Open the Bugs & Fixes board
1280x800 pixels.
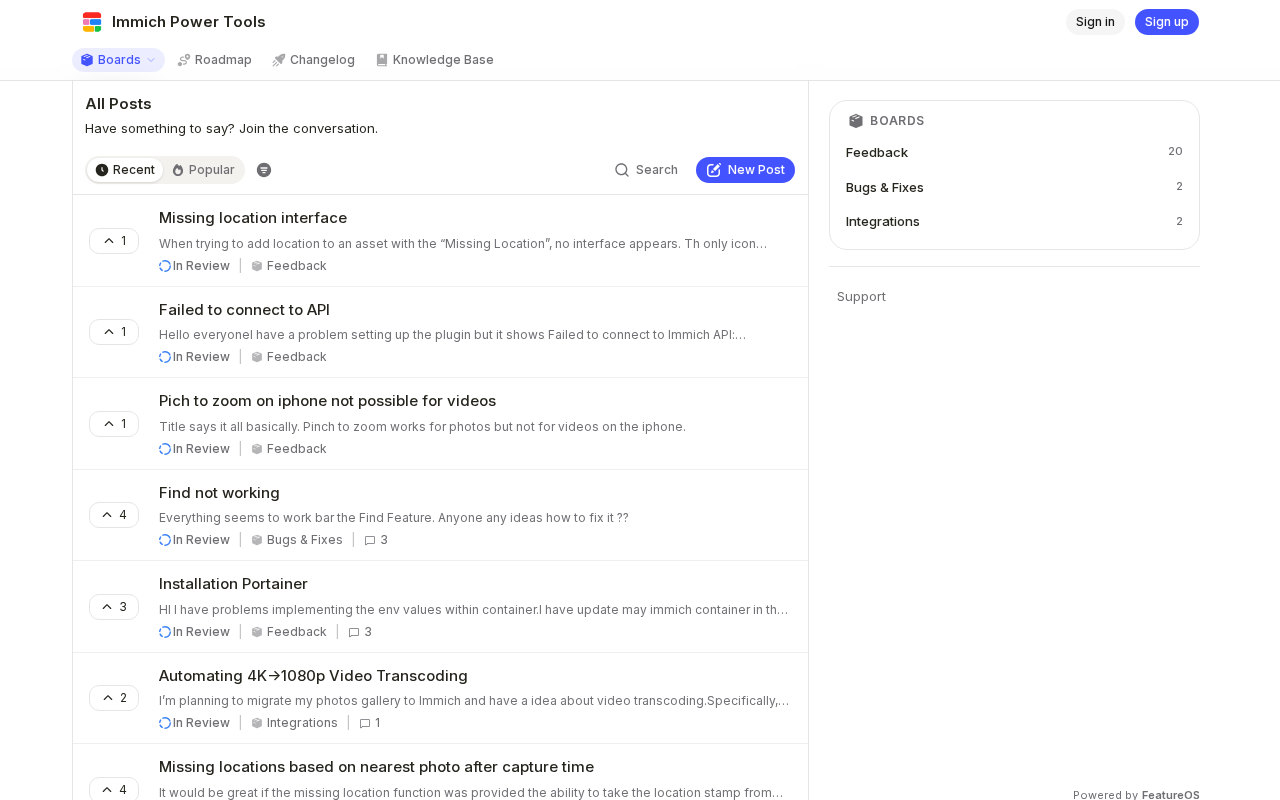(x=885, y=187)
